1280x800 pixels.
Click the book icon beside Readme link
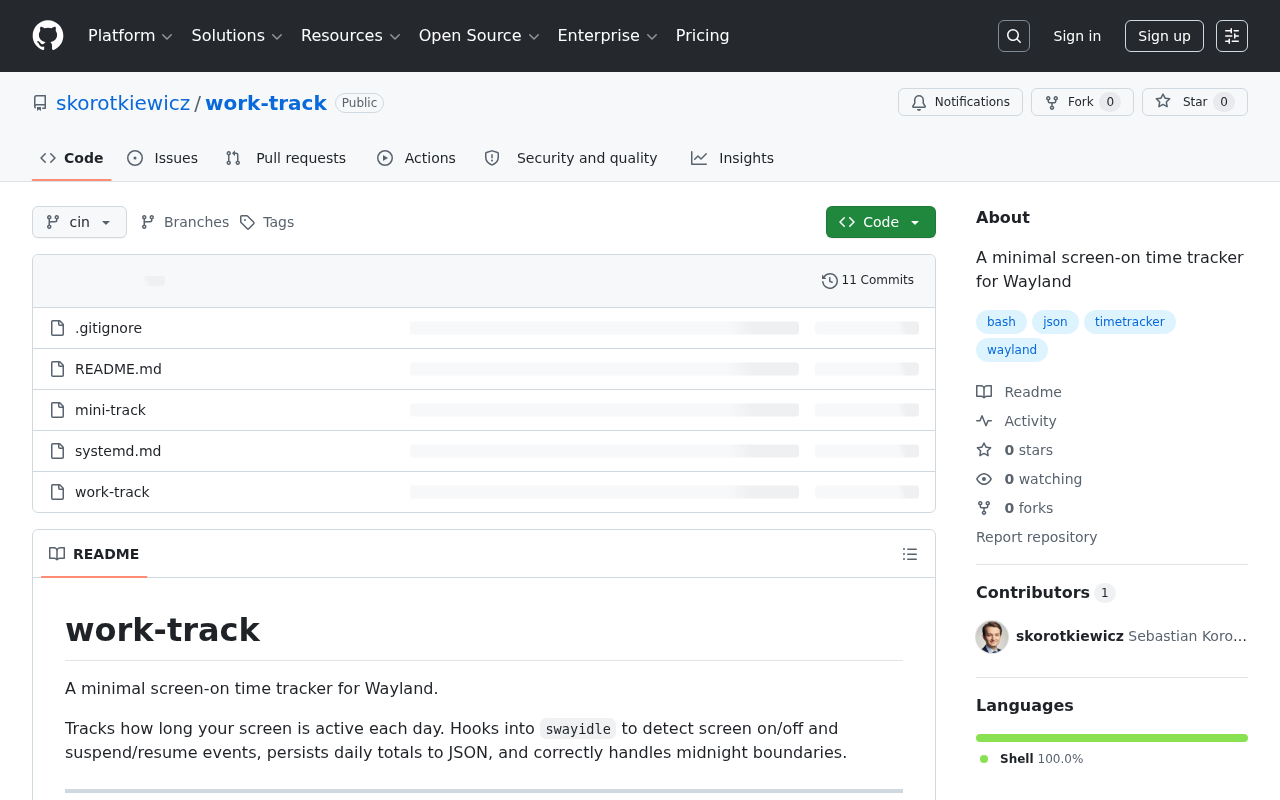(x=984, y=392)
